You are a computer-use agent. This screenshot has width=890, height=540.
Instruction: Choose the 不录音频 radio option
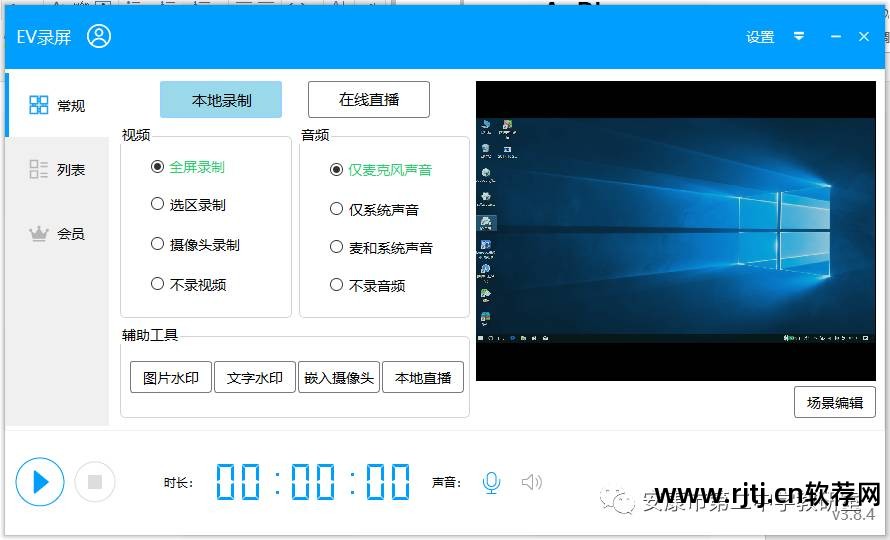(x=367, y=285)
